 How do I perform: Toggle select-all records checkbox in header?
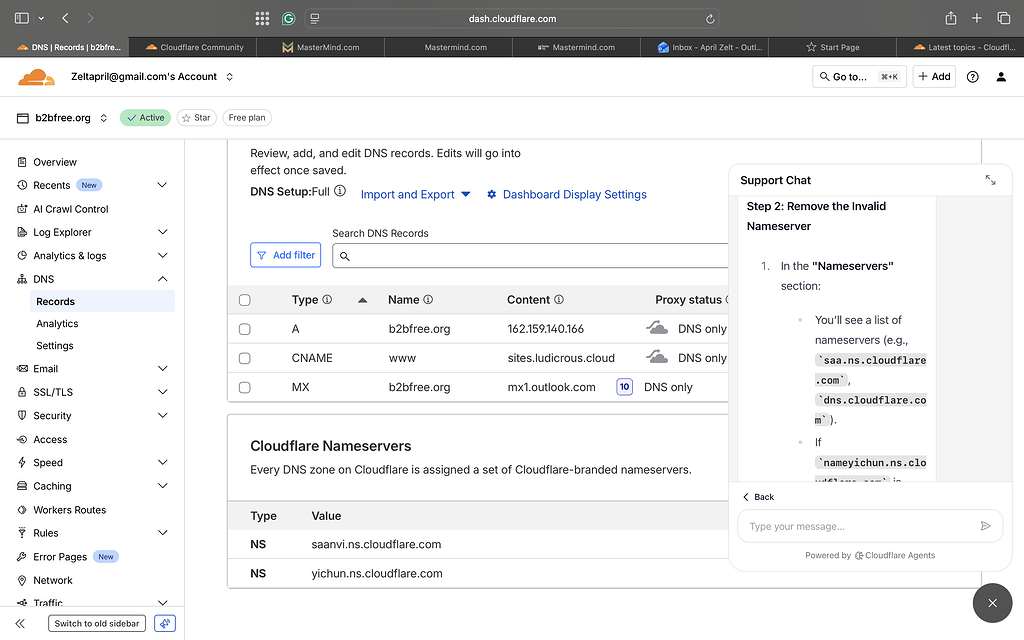coord(244,300)
